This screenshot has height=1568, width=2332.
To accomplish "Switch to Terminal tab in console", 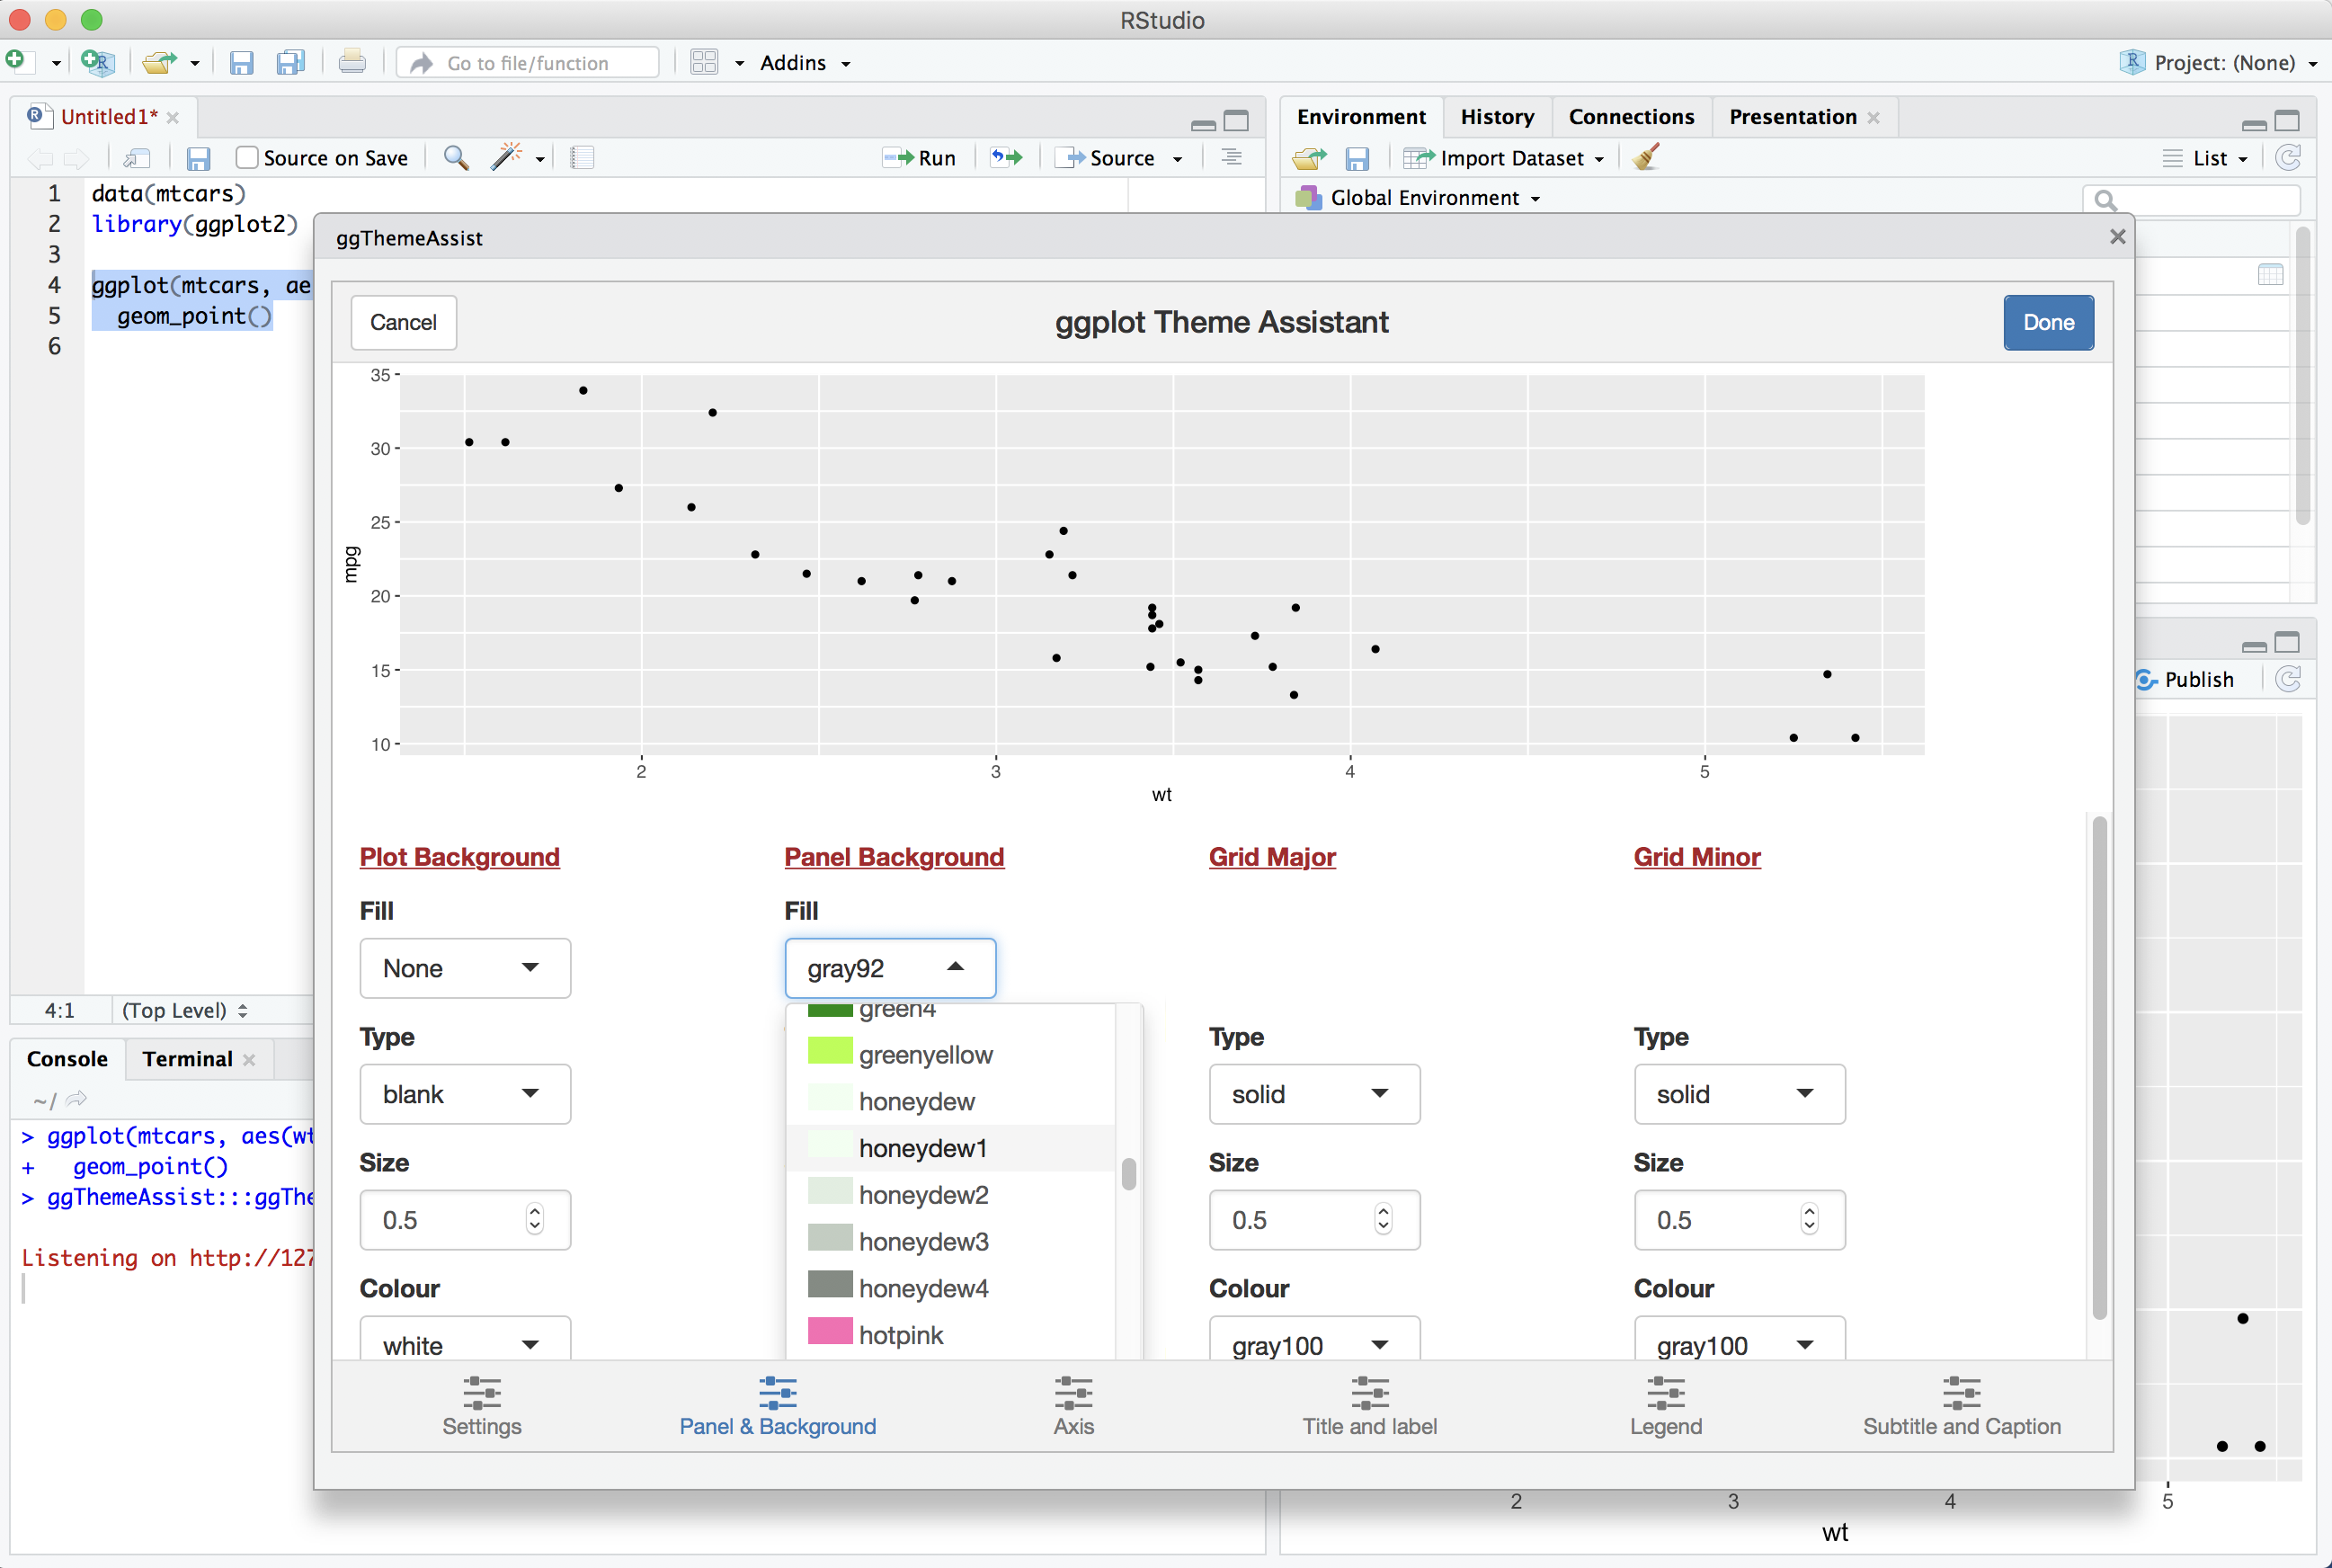I will pos(187,1057).
